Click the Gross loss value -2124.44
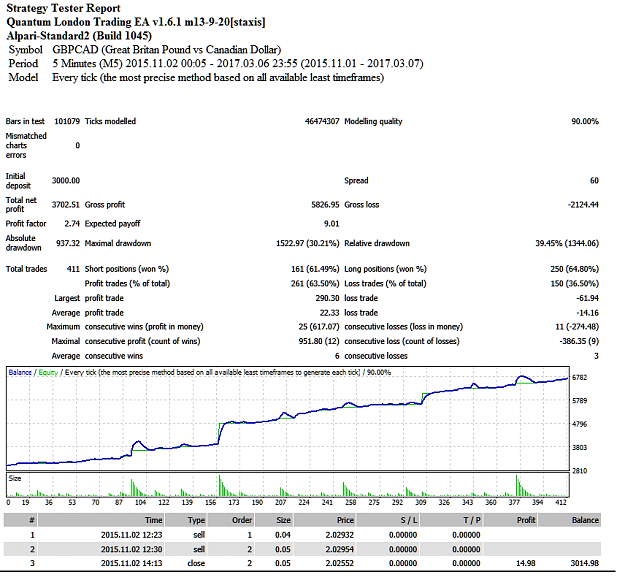This screenshot has width=625, height=580. pos(583,204)
